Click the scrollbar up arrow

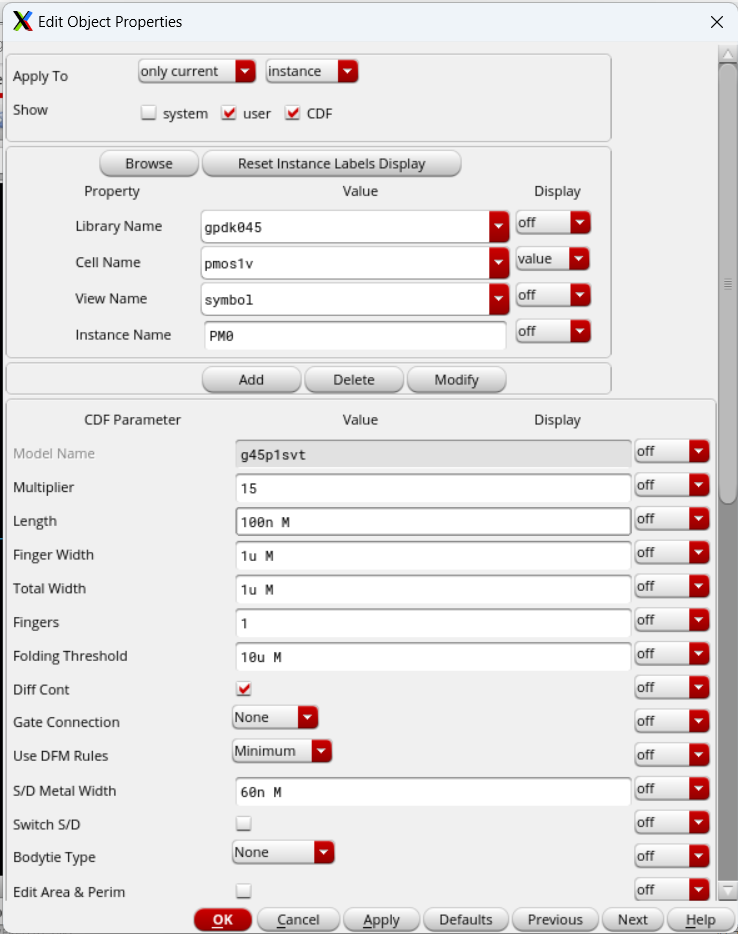click(728, 54)
